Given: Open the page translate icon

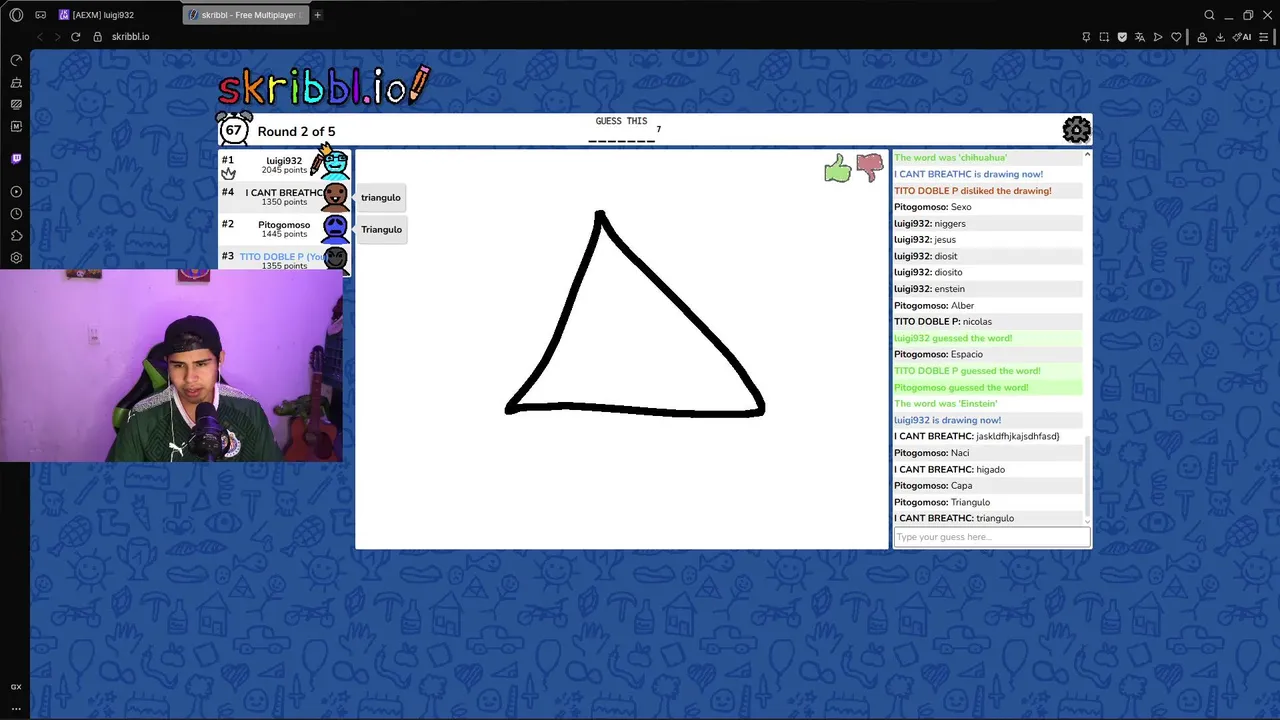Looking at the screenshot, I should (x=1140, y=37).
